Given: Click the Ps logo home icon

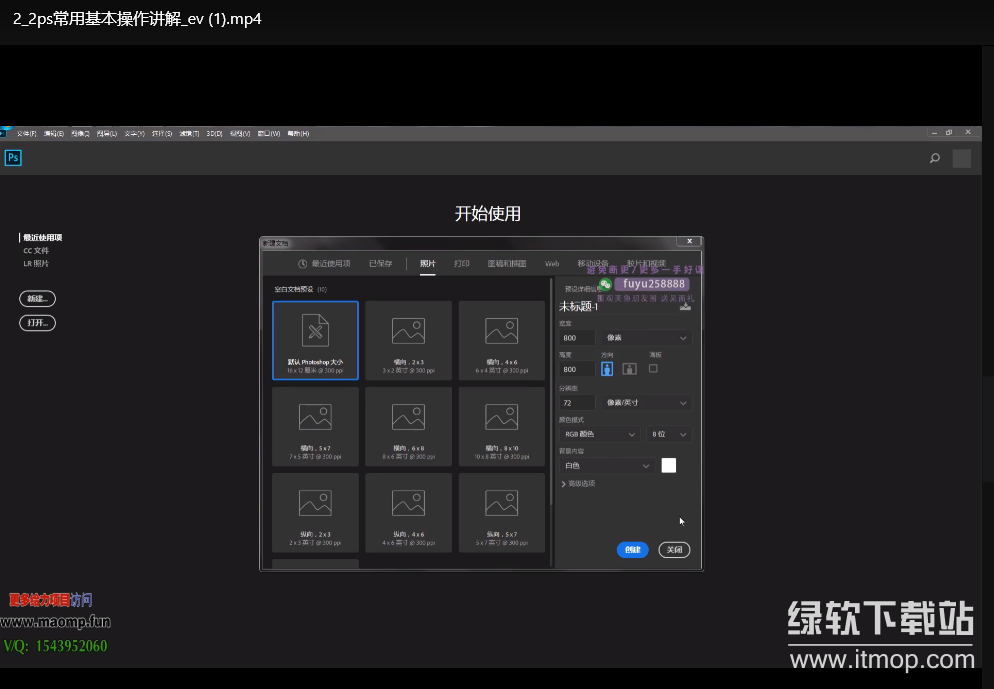Looking at the screenshot, I should [x=13, y=158].
